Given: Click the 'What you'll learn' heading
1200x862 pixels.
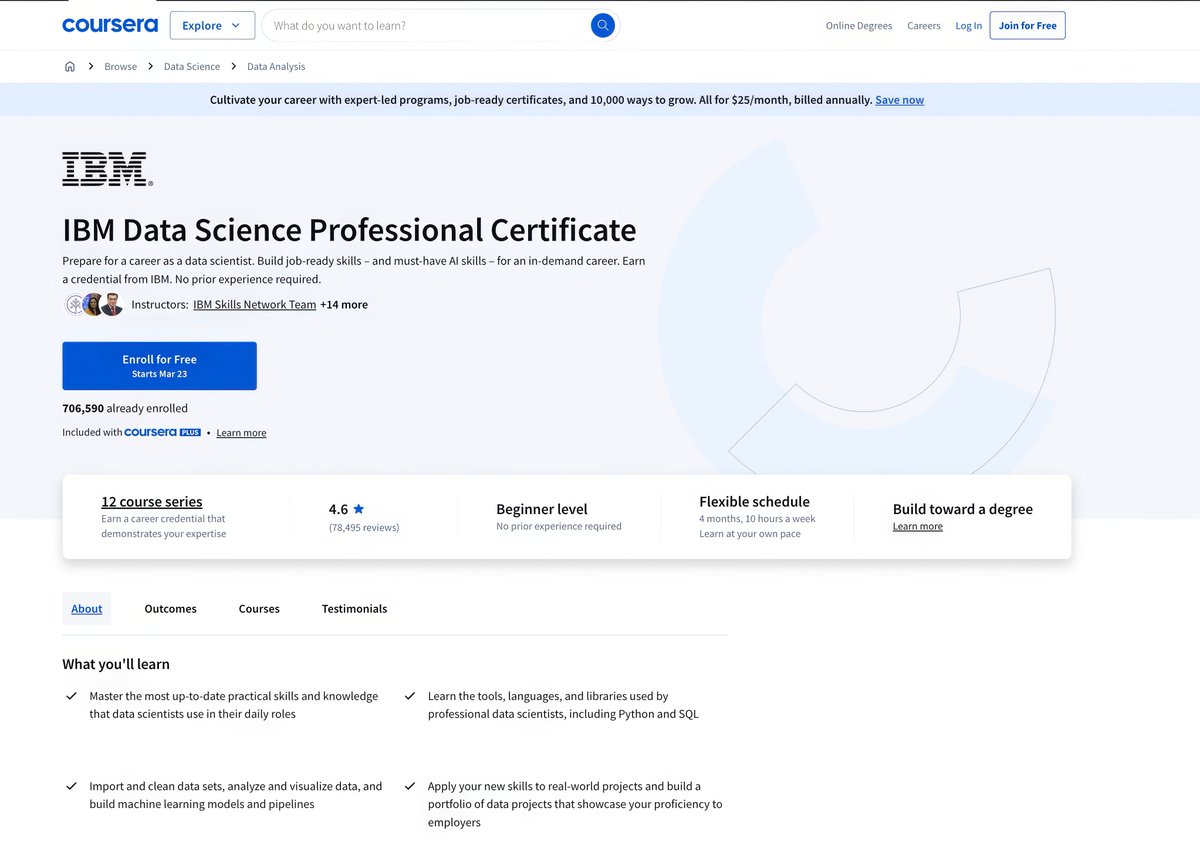Looking at the screenshot, I should [x=116, y=664].
